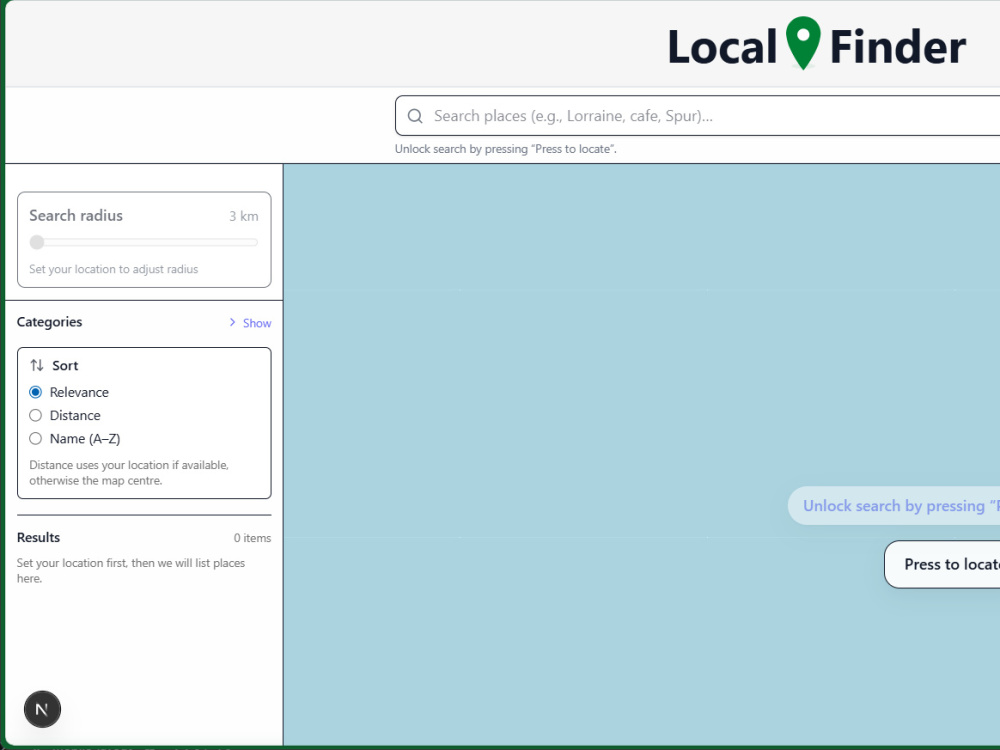Focus the Search places input field

(x=698, y=116)
